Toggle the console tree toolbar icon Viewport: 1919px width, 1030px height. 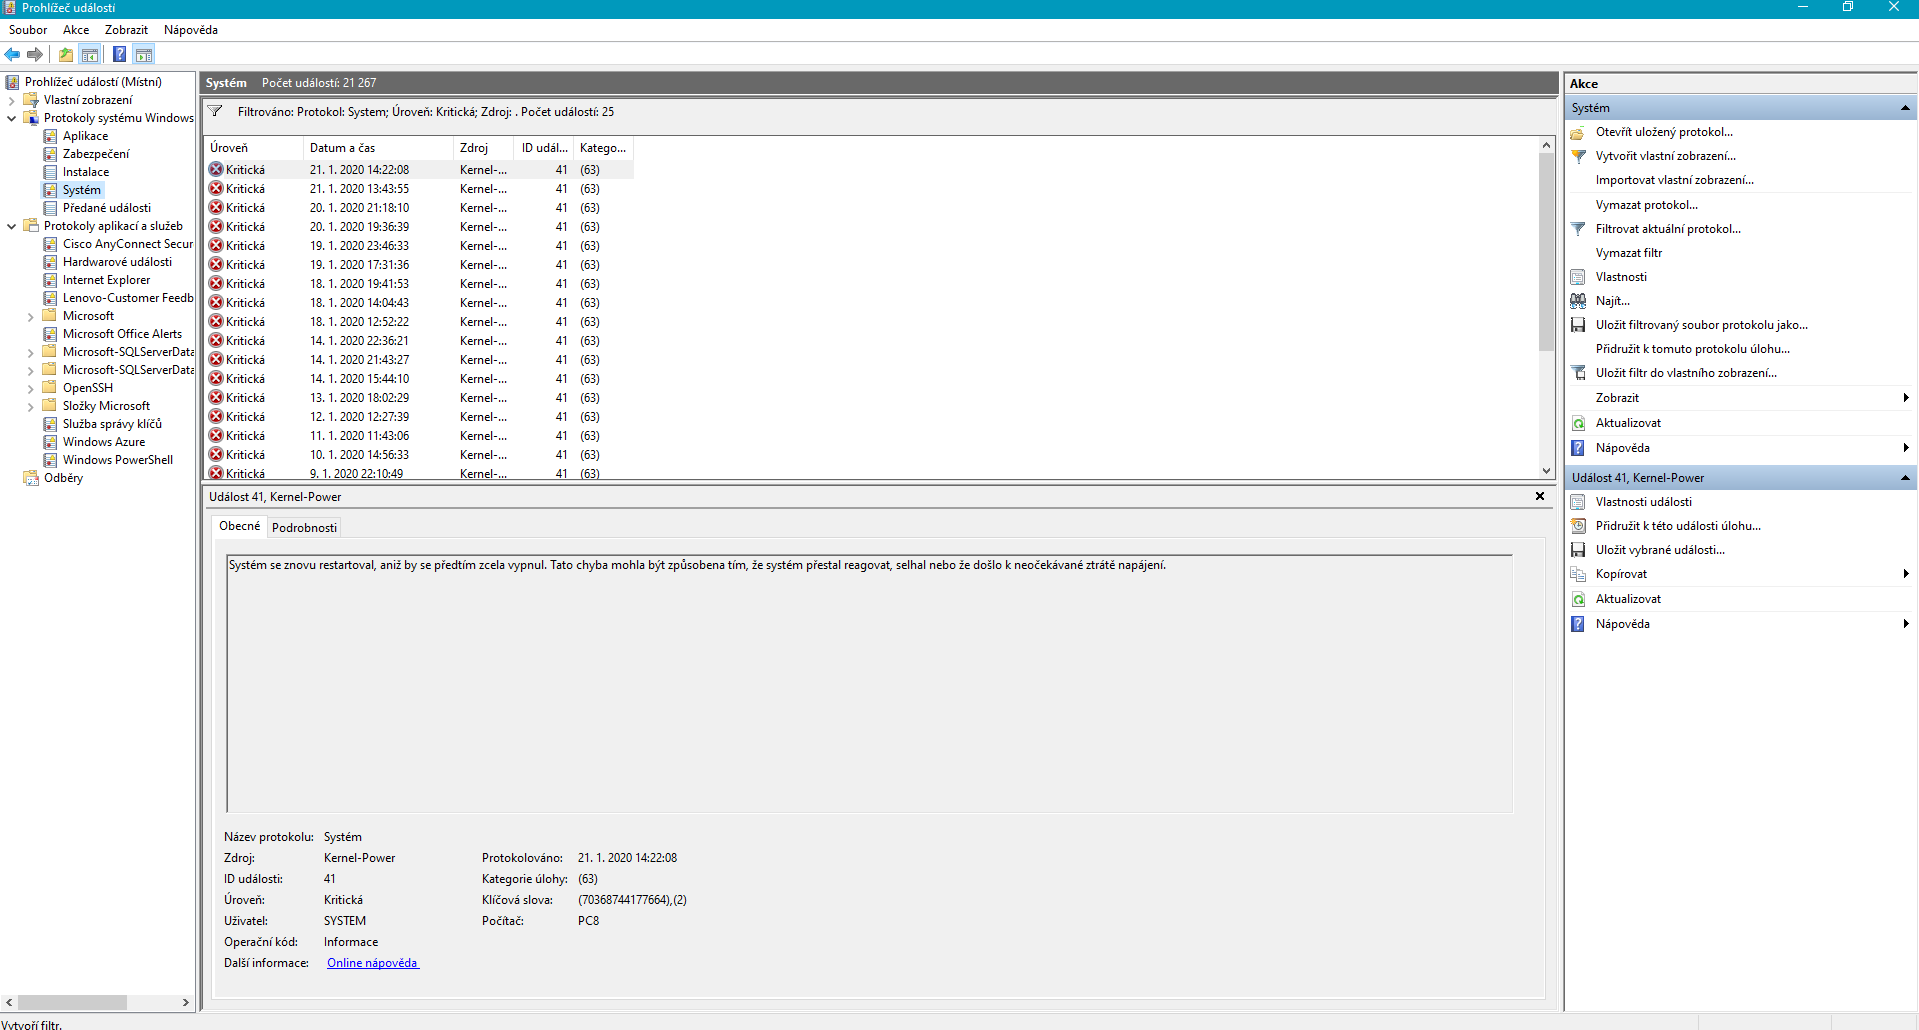90,54
